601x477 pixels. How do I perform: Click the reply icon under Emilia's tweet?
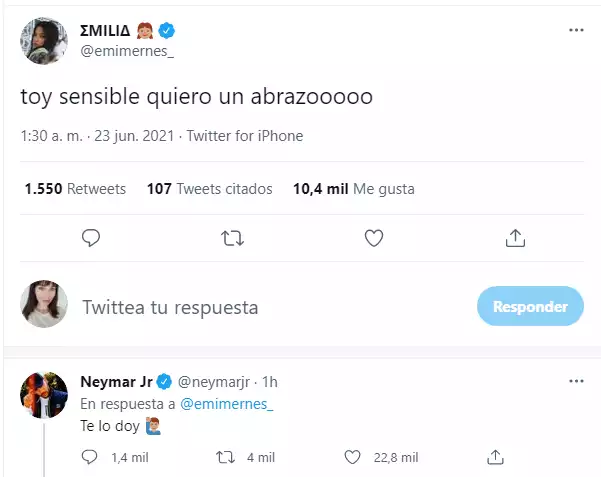[90, 238]
